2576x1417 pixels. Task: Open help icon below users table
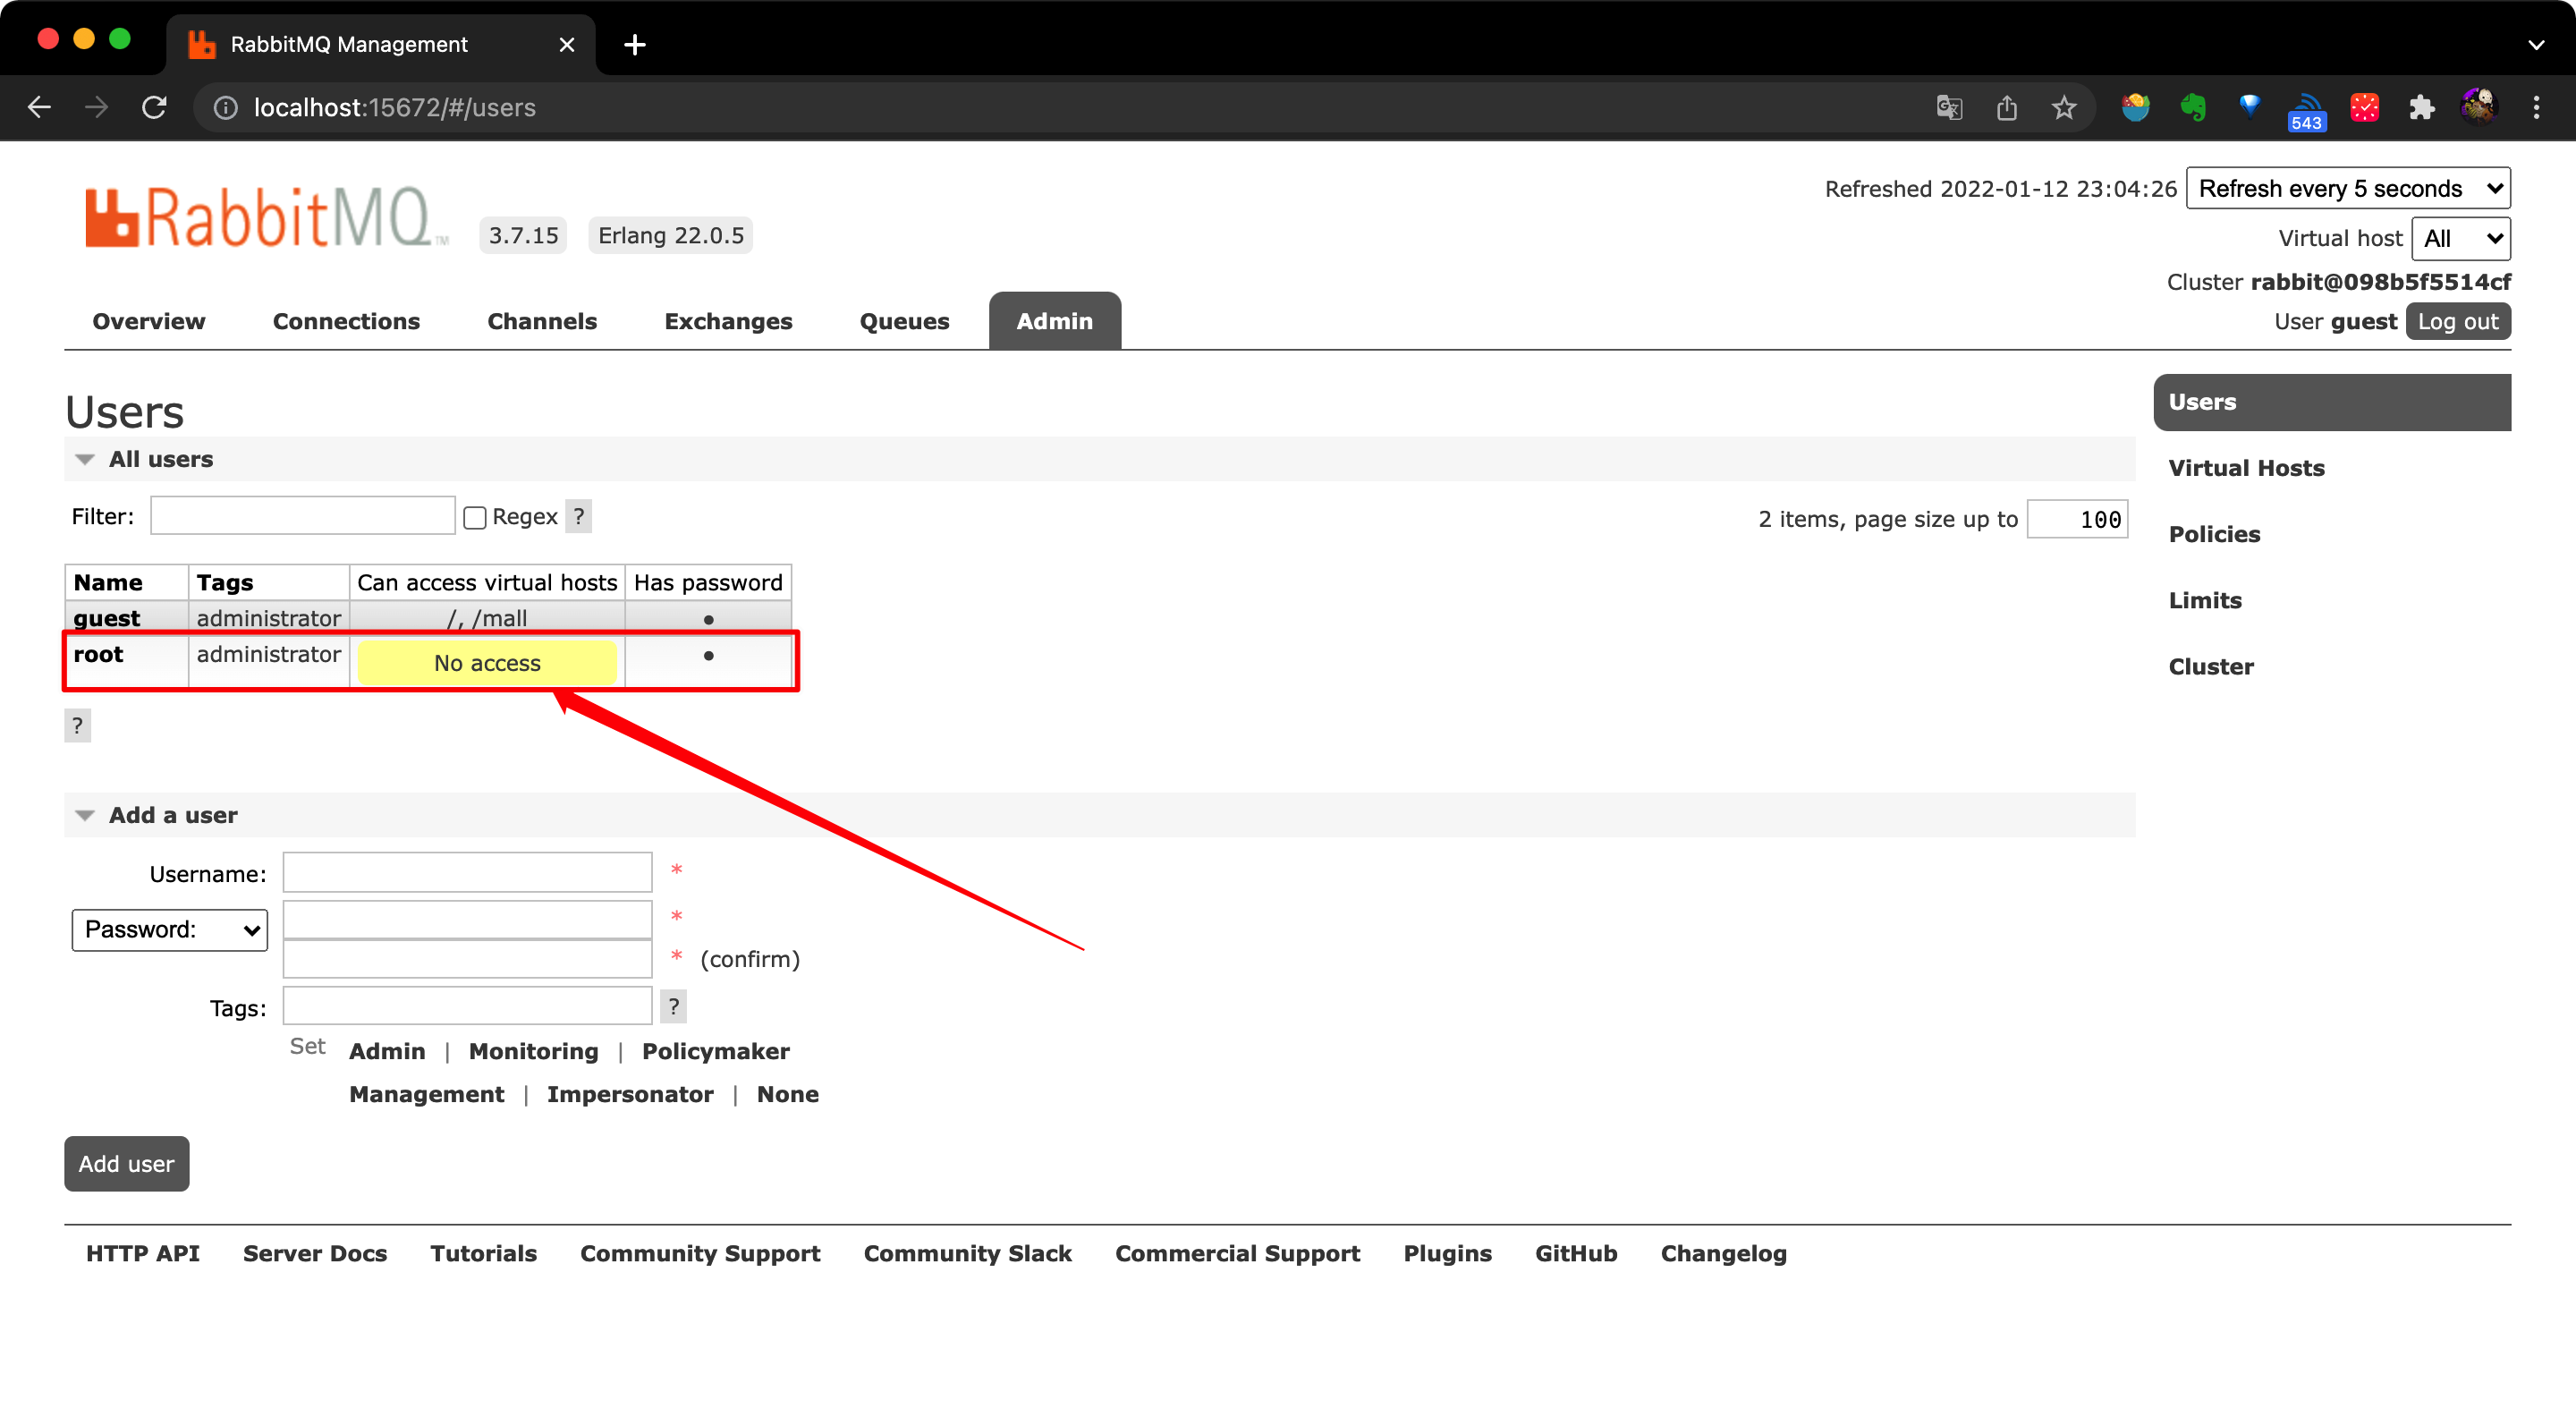click(x=77, y=725)
